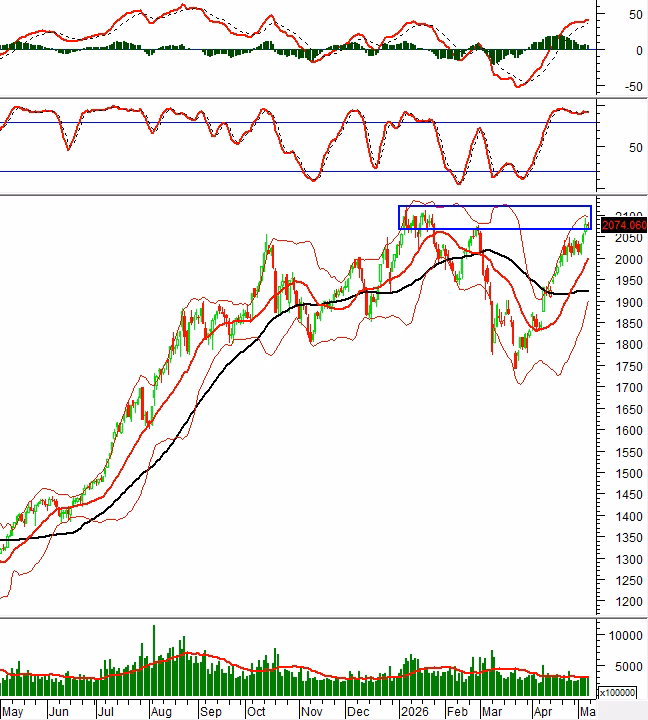The height and width of the screenshot is (720, 648).
Task: Select the blue resistance zone rectangle
Action: coord(495,217)
